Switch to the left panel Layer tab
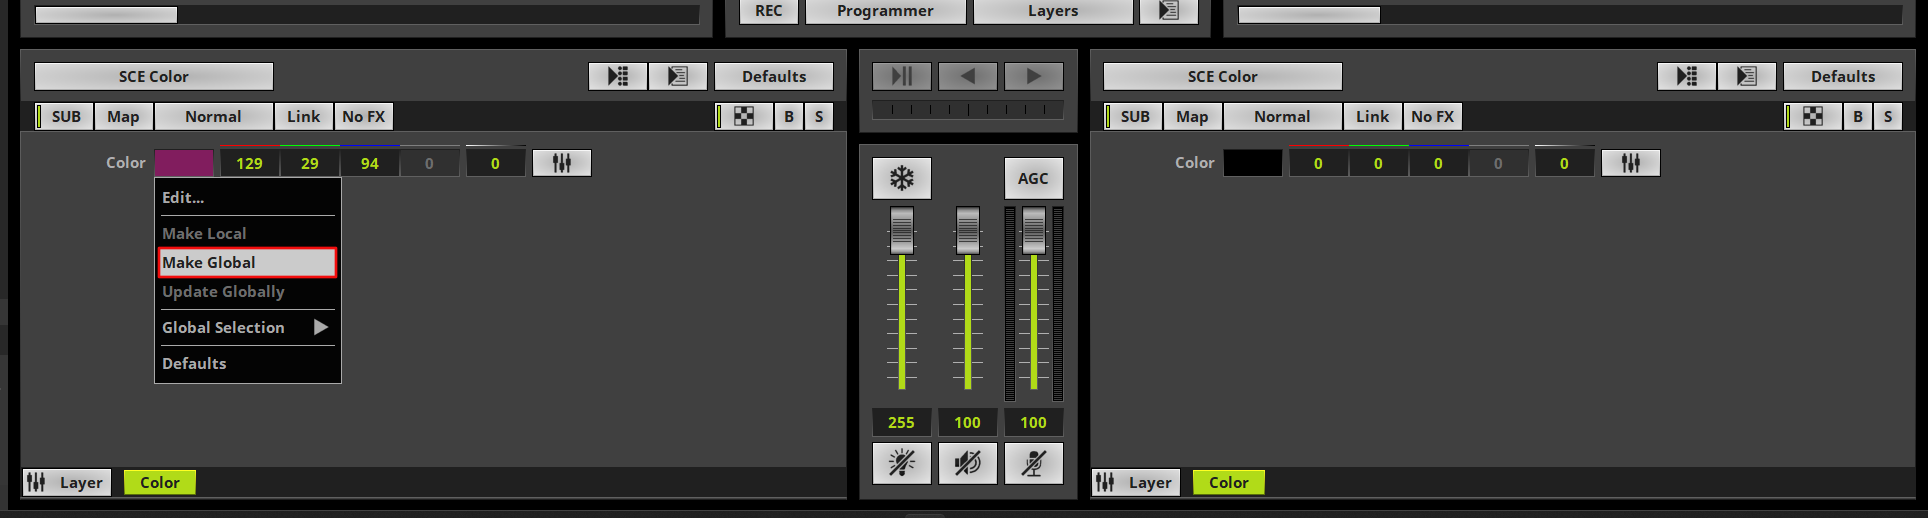Viewport: 1928px width, 518px height. click(x=67, y=483)
